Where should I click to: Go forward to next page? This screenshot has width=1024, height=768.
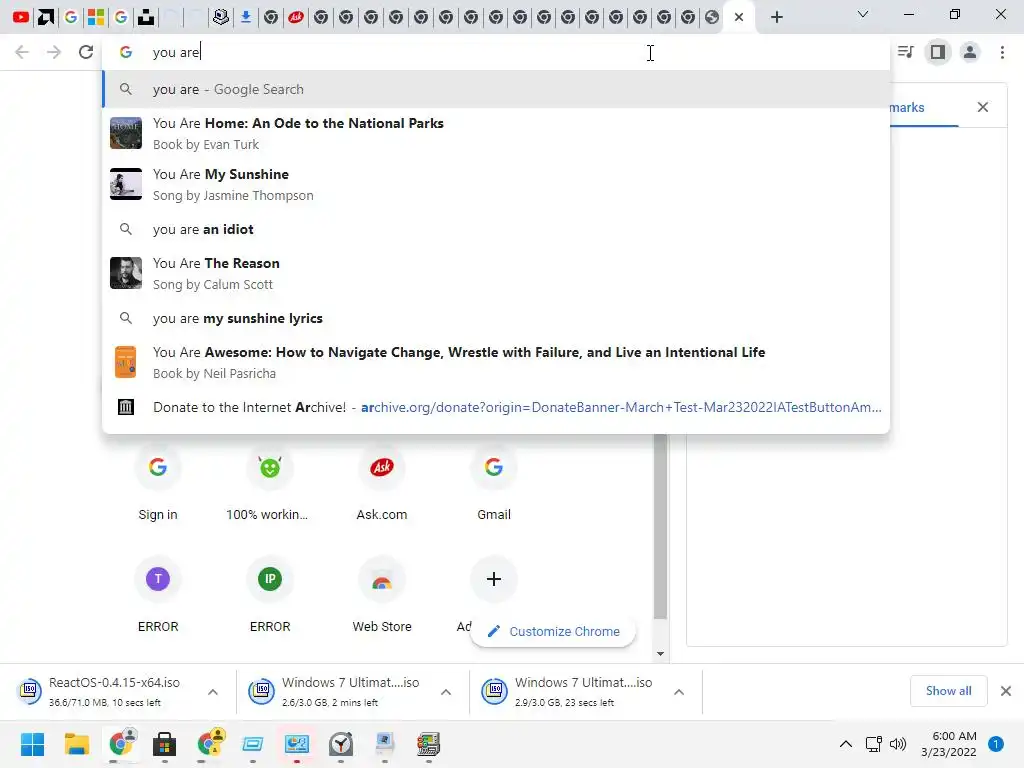click(x=54, y=52)
